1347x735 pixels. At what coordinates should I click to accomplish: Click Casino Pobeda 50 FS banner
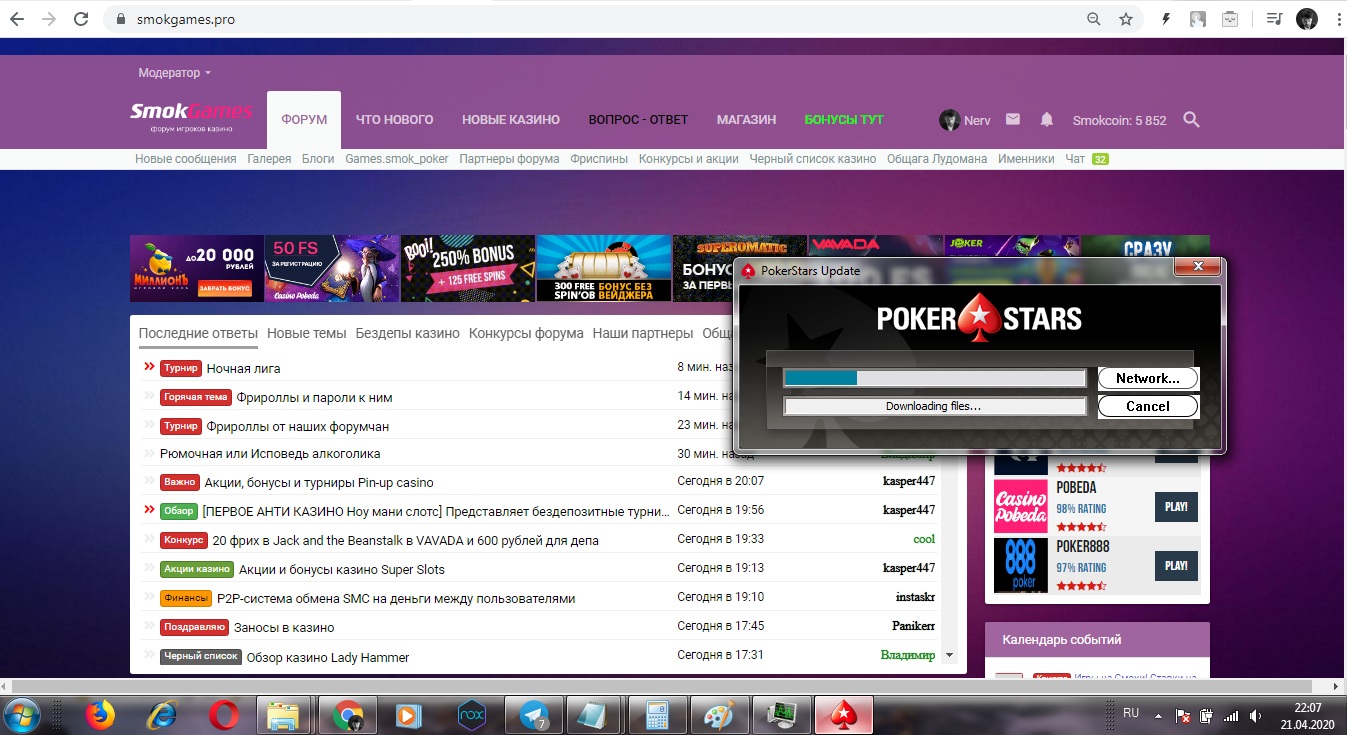point(332,269)
